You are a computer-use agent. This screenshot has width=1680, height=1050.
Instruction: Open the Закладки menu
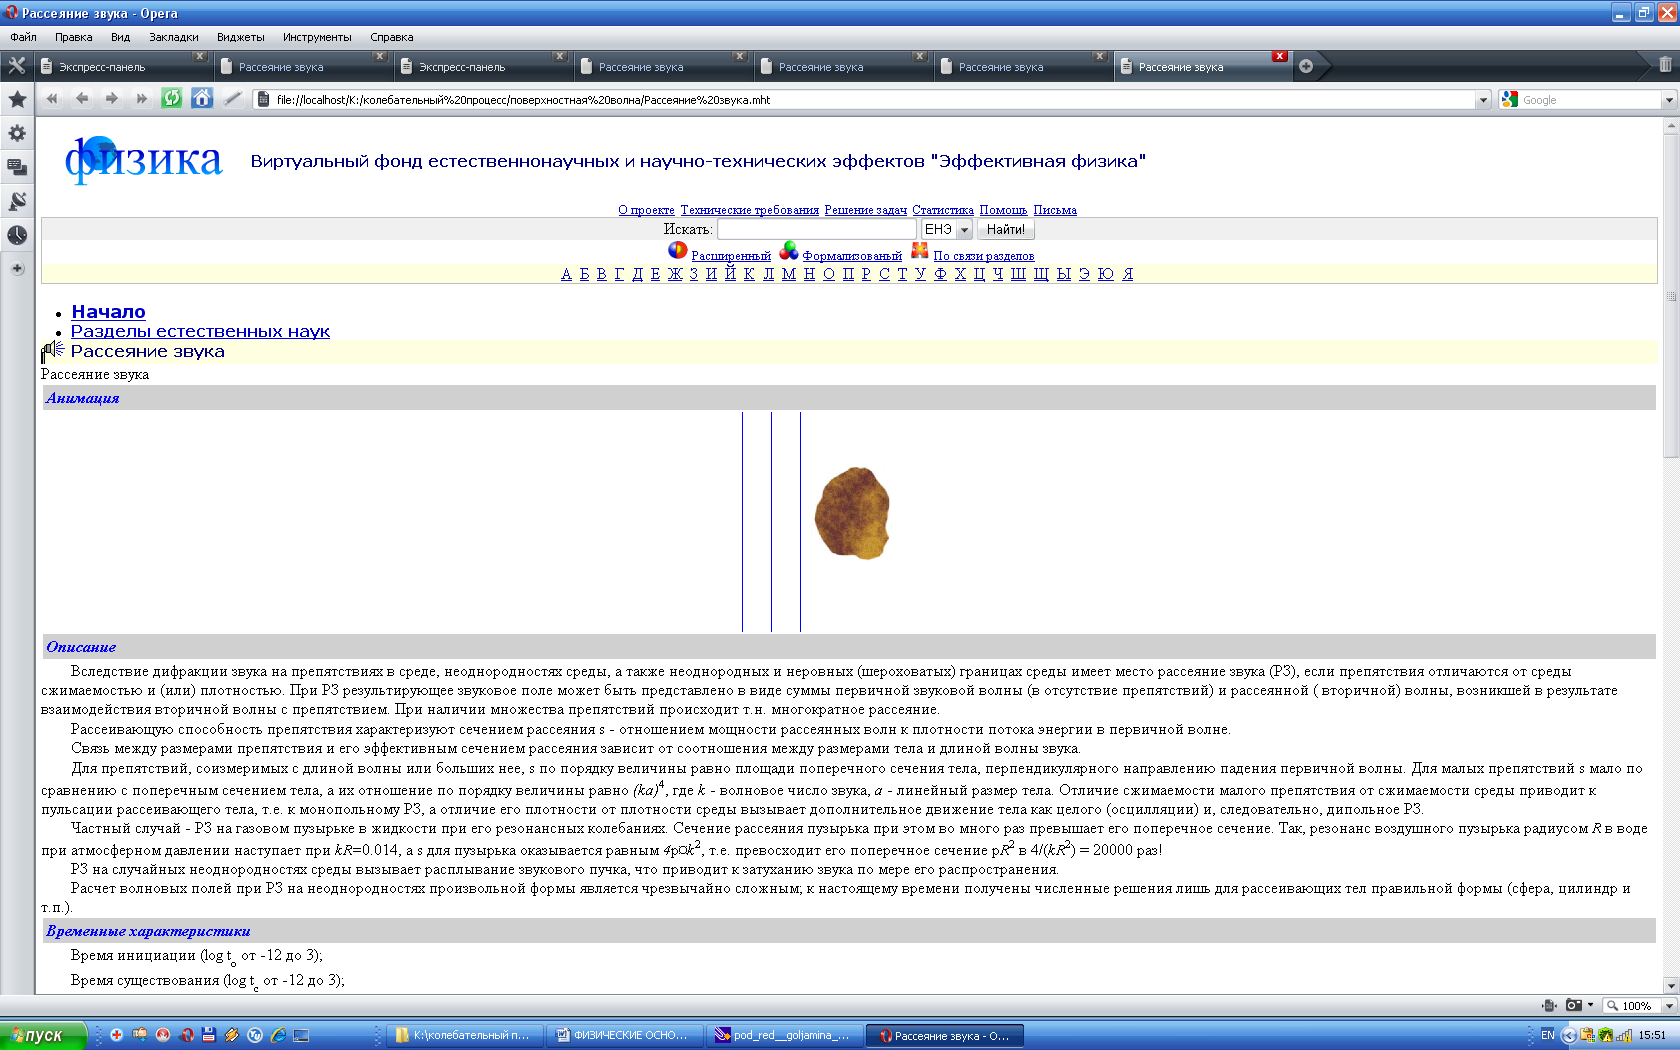[x=174, y=37]
